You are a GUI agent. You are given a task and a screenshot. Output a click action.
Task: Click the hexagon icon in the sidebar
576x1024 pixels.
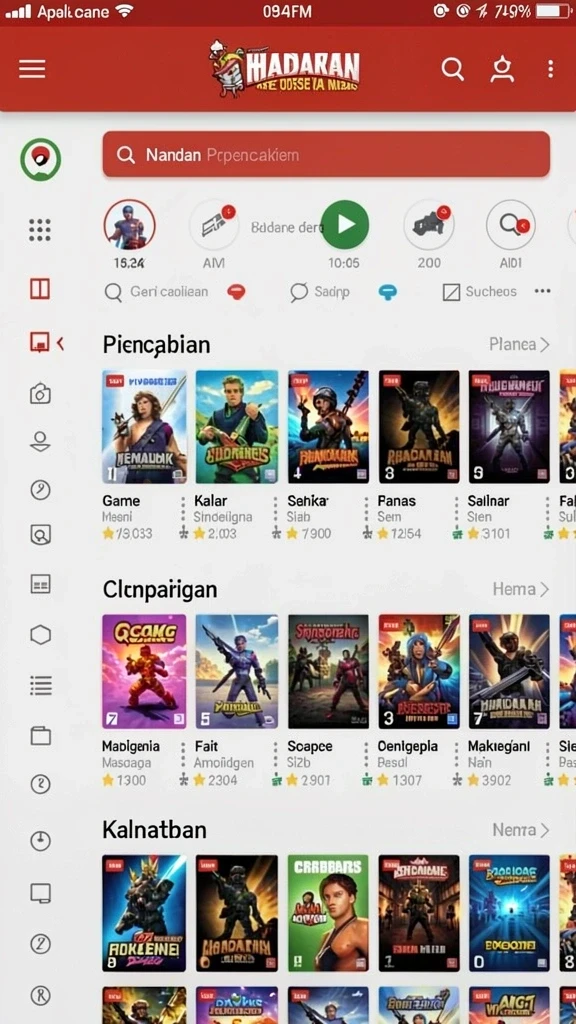[40, 634]
